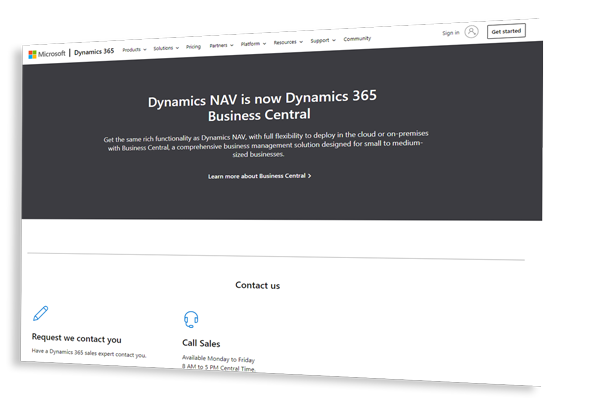
Task: Click the arrow after Learn more about Business Central
Action: tap(310, 176)
